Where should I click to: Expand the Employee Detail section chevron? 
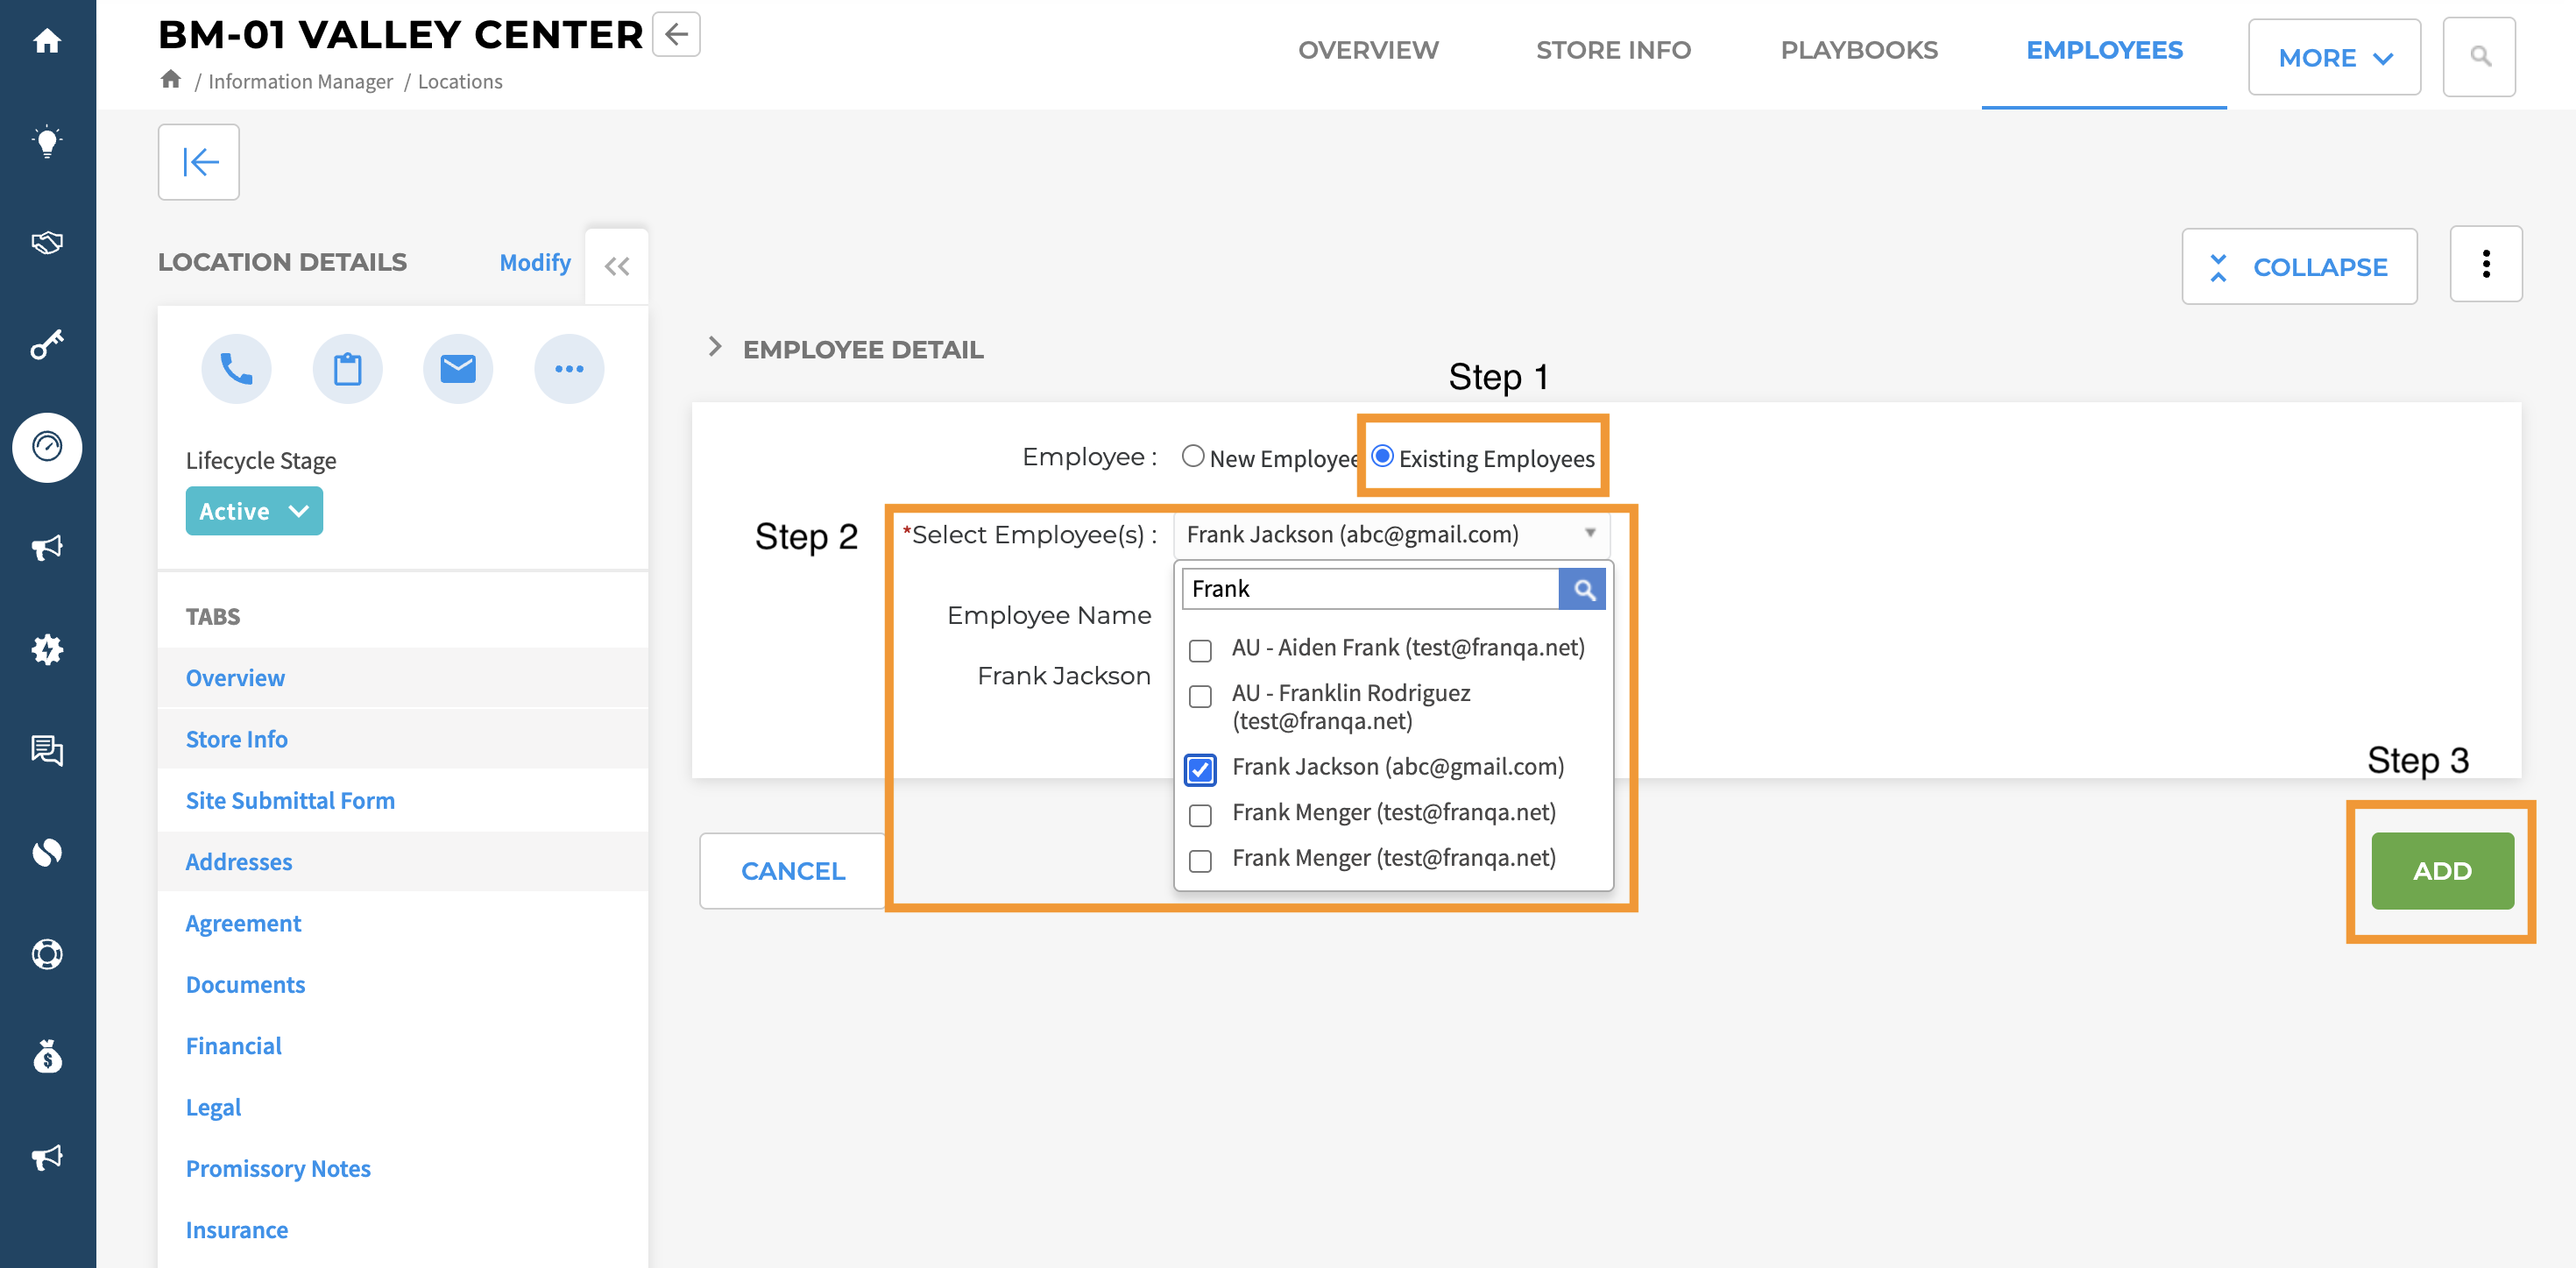pyautogui.click(x=715, y=347)
